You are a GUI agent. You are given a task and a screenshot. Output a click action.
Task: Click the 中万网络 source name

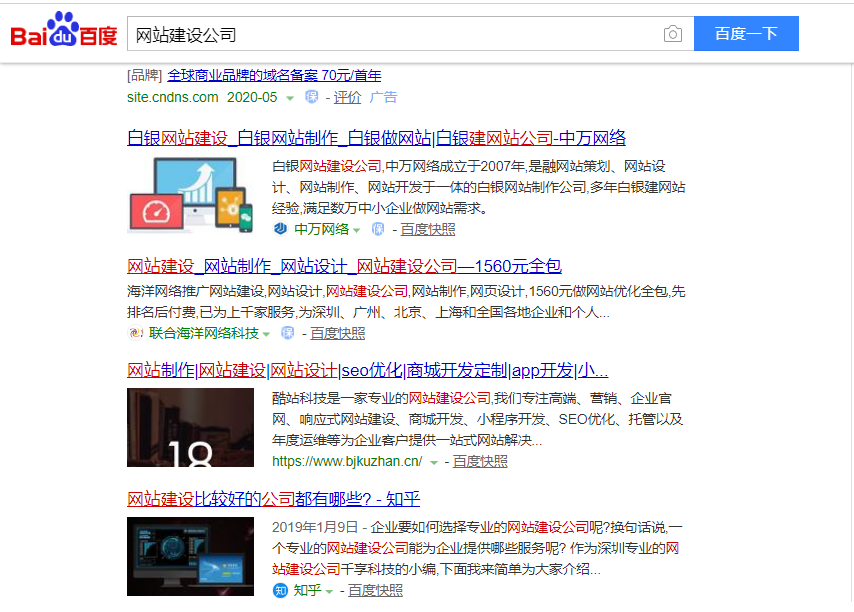[x=321, y=229]
